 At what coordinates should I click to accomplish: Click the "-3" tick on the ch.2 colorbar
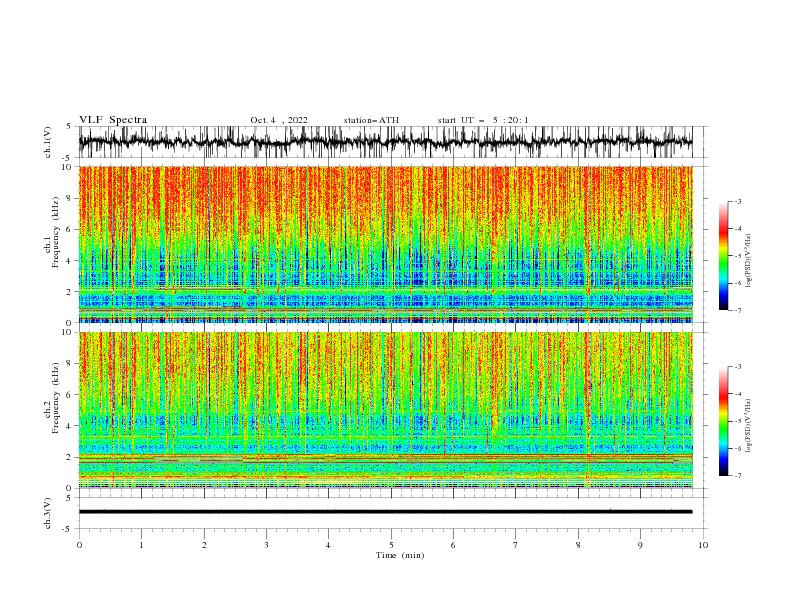click(737, 367)
